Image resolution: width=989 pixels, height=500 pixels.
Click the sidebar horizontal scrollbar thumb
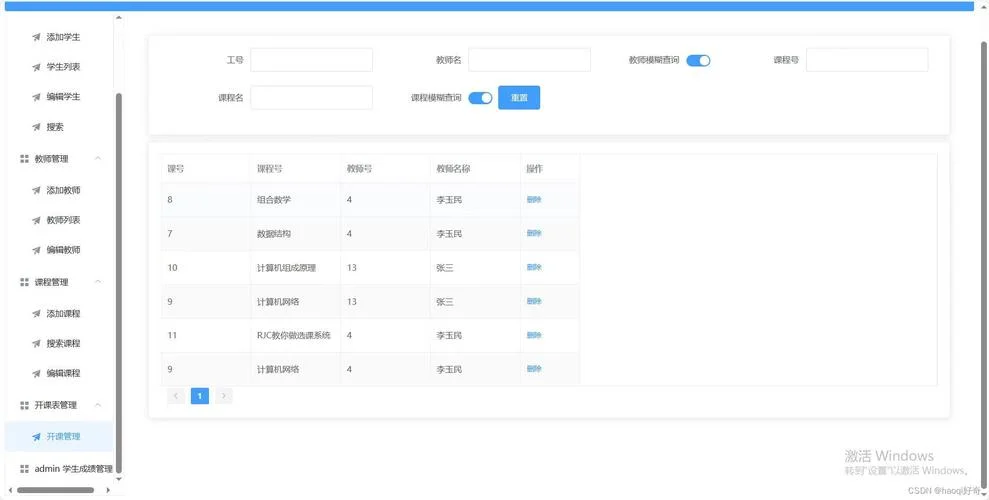tap(56, 490)
